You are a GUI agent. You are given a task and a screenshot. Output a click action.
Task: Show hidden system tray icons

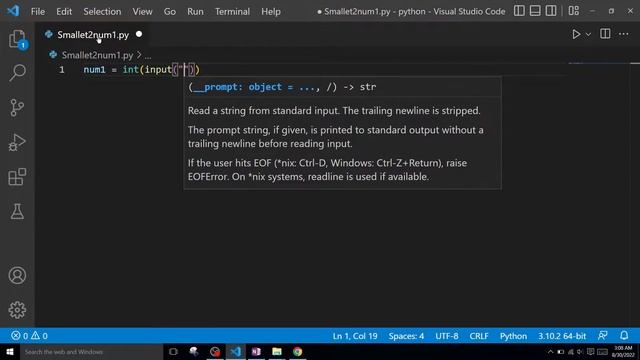coord(550,352)
